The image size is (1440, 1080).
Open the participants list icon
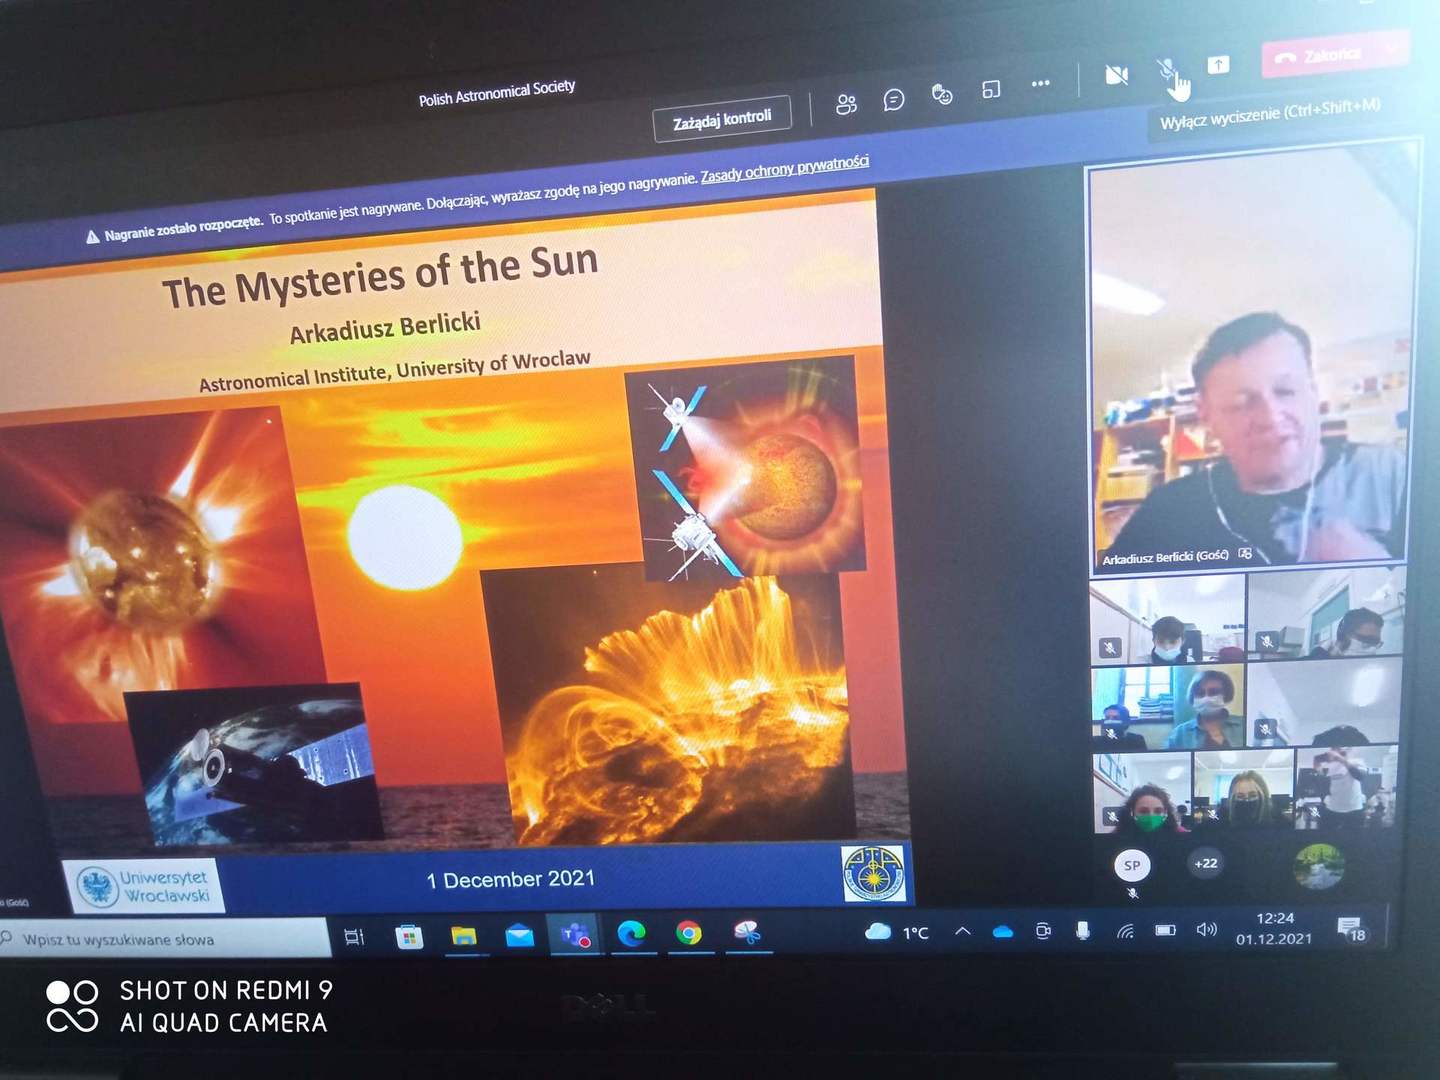(x=846, y=104)
